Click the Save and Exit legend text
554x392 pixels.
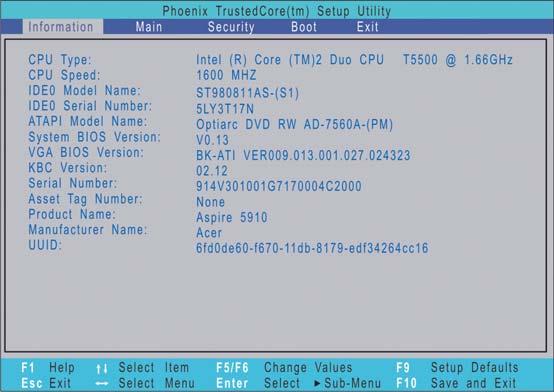473,383
